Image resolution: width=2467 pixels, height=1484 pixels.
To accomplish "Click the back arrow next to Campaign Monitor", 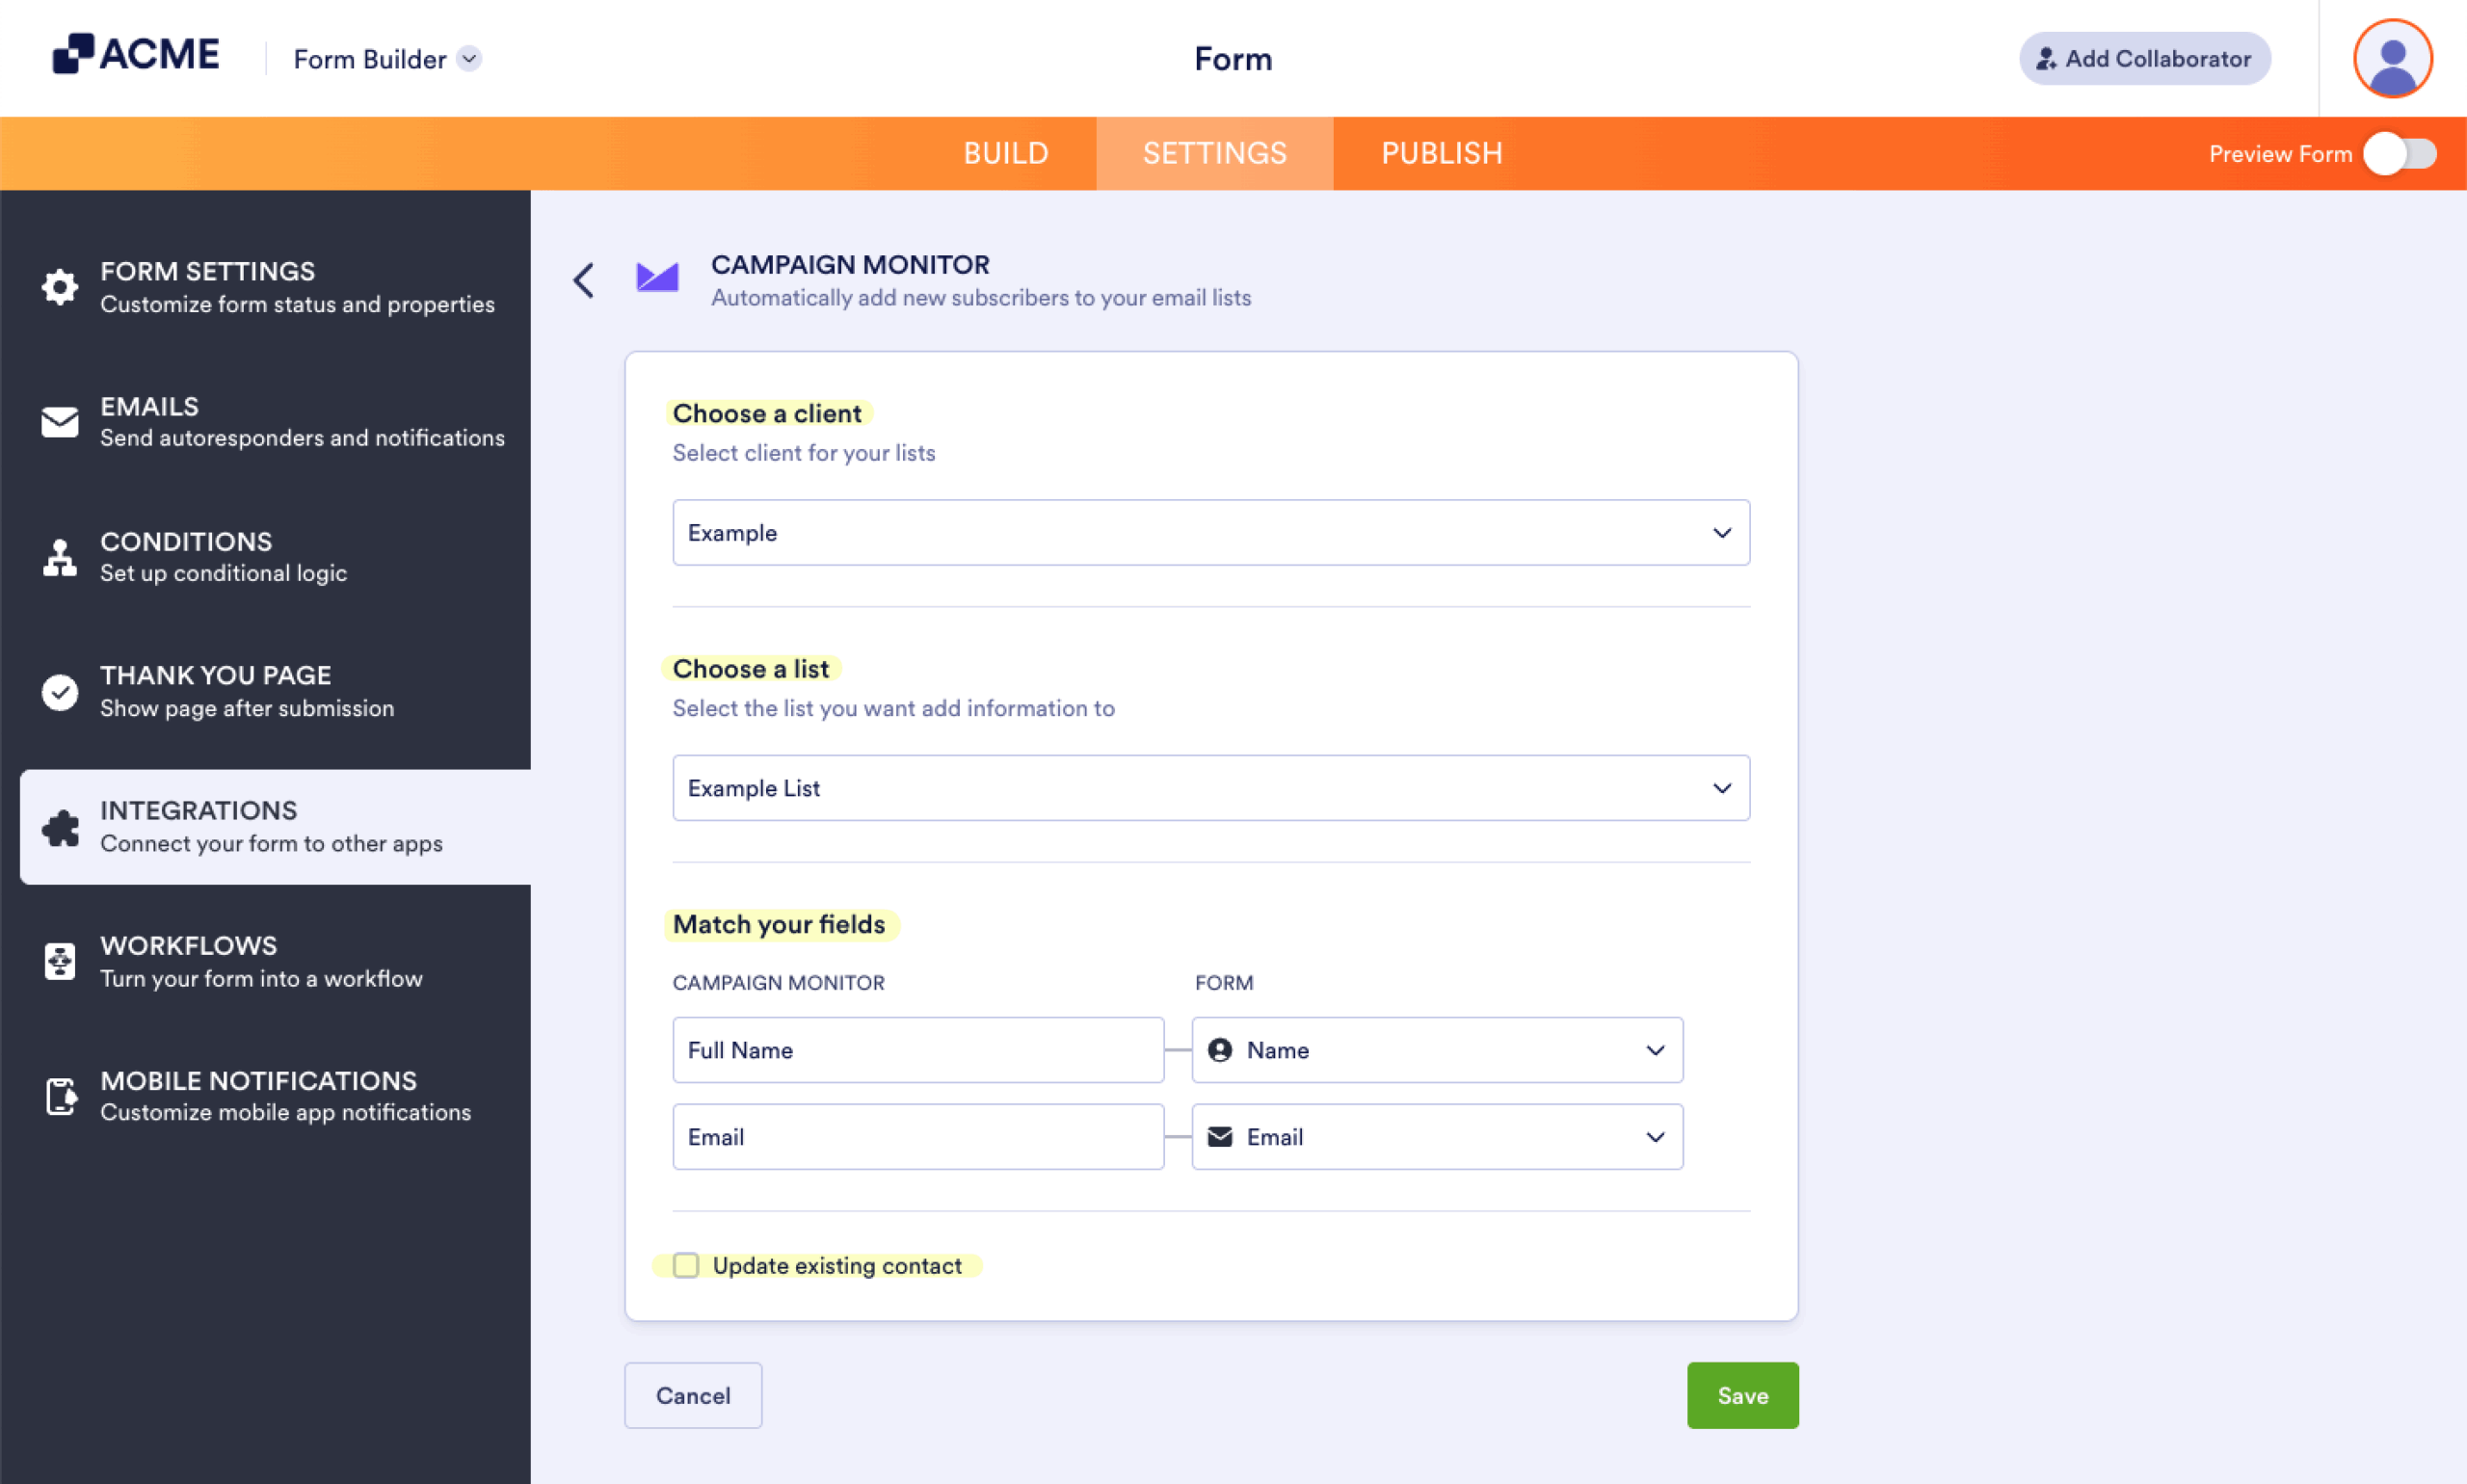I will [584, 280].
